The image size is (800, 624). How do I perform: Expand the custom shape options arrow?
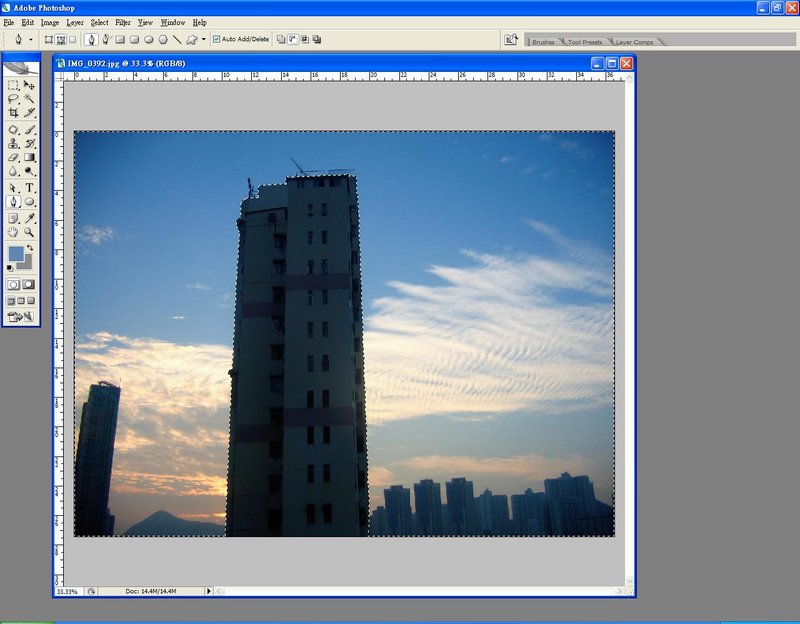[204, 40]
